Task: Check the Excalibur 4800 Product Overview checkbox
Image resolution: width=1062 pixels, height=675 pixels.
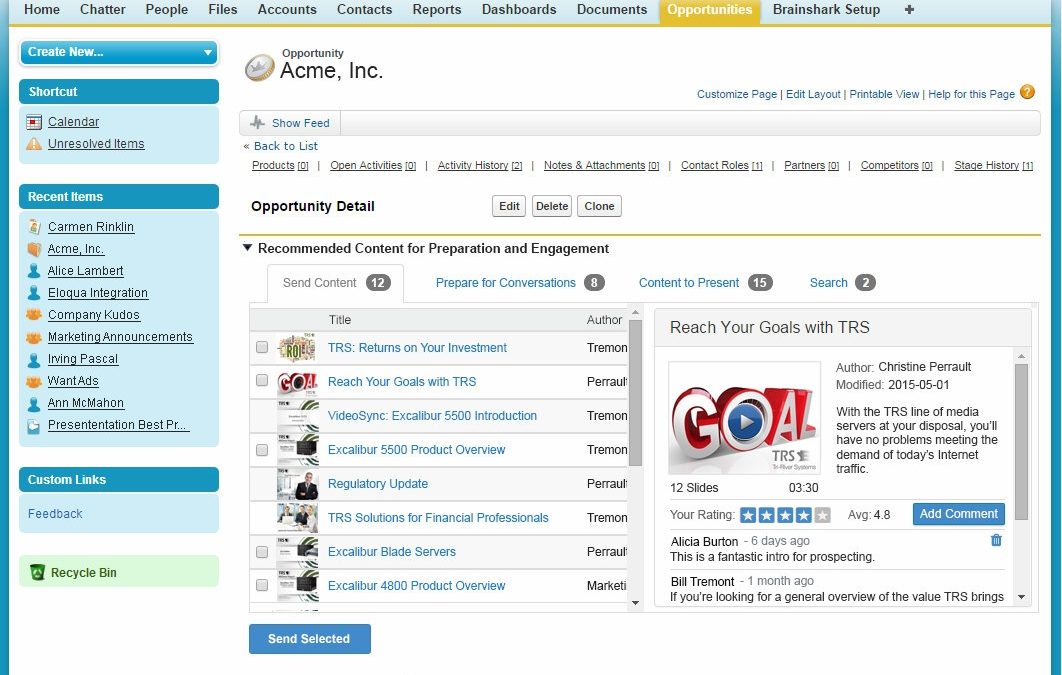Action: 262,585
